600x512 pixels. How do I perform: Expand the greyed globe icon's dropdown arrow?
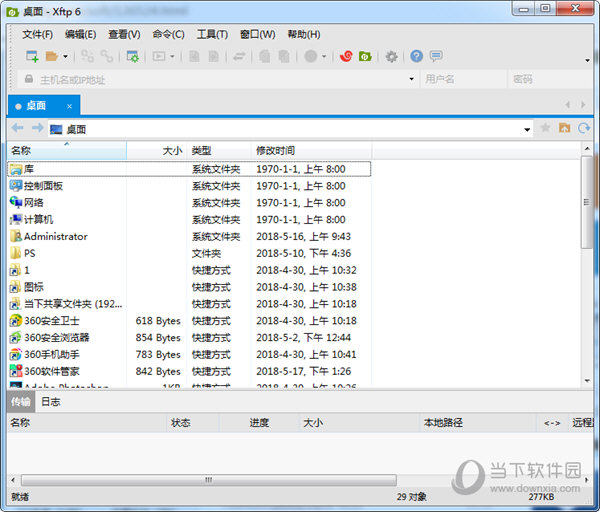point(324,57)
